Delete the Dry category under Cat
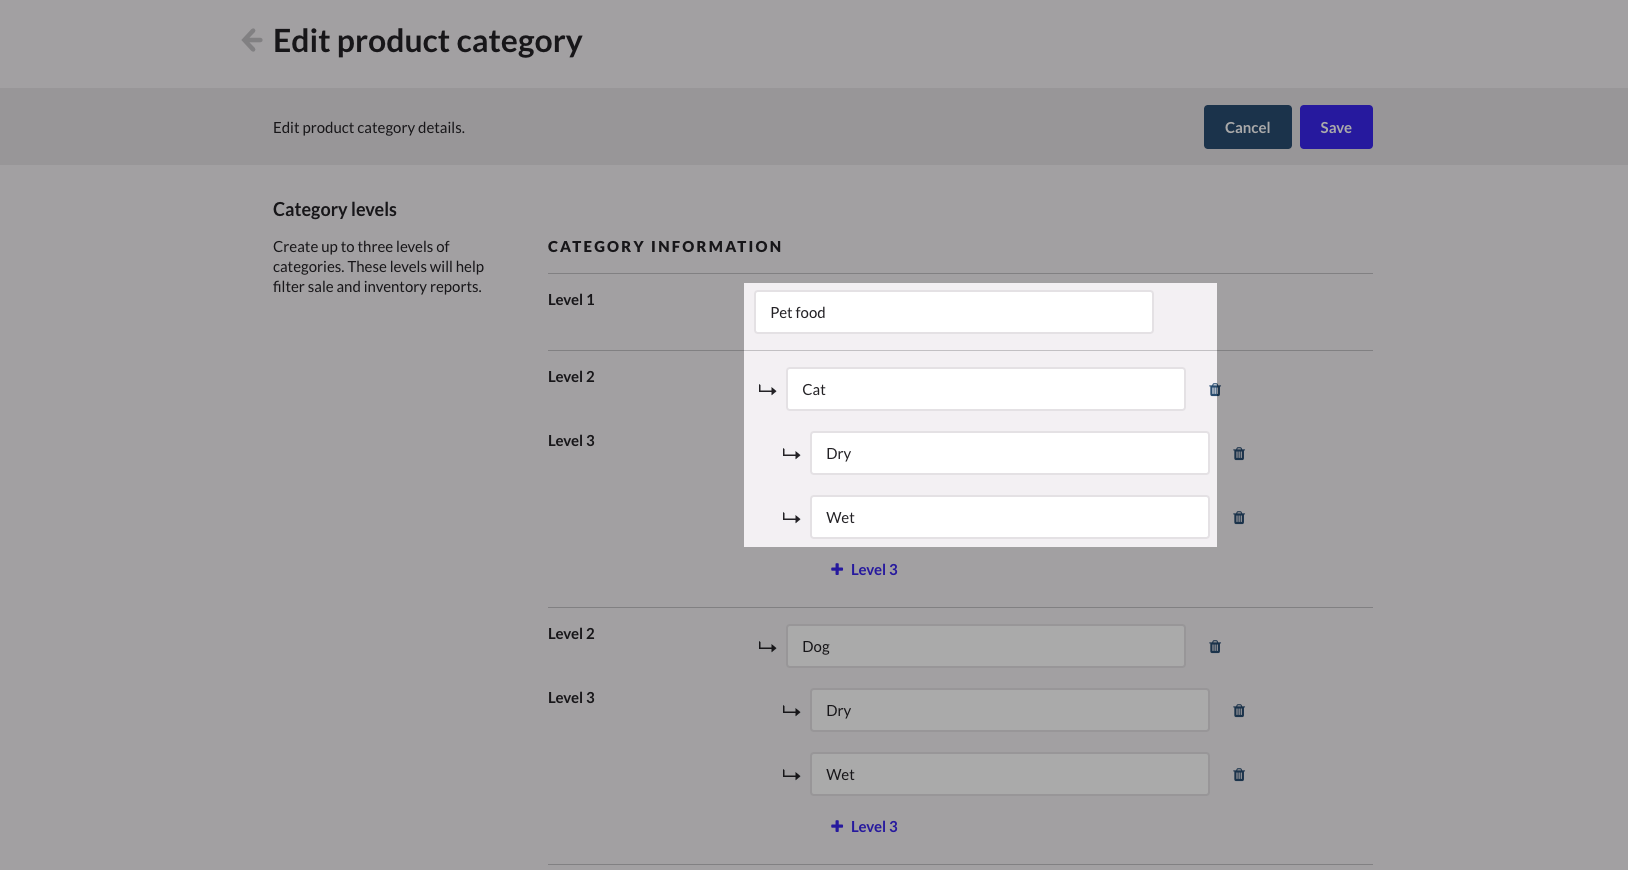 [x=1239, y=454]
